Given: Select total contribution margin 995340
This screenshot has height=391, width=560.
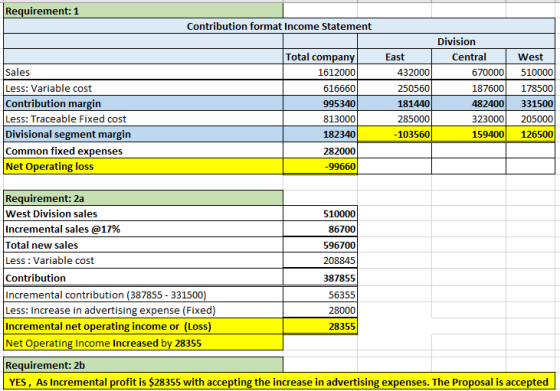Looking at the screenshot, I should click(320, 104).
